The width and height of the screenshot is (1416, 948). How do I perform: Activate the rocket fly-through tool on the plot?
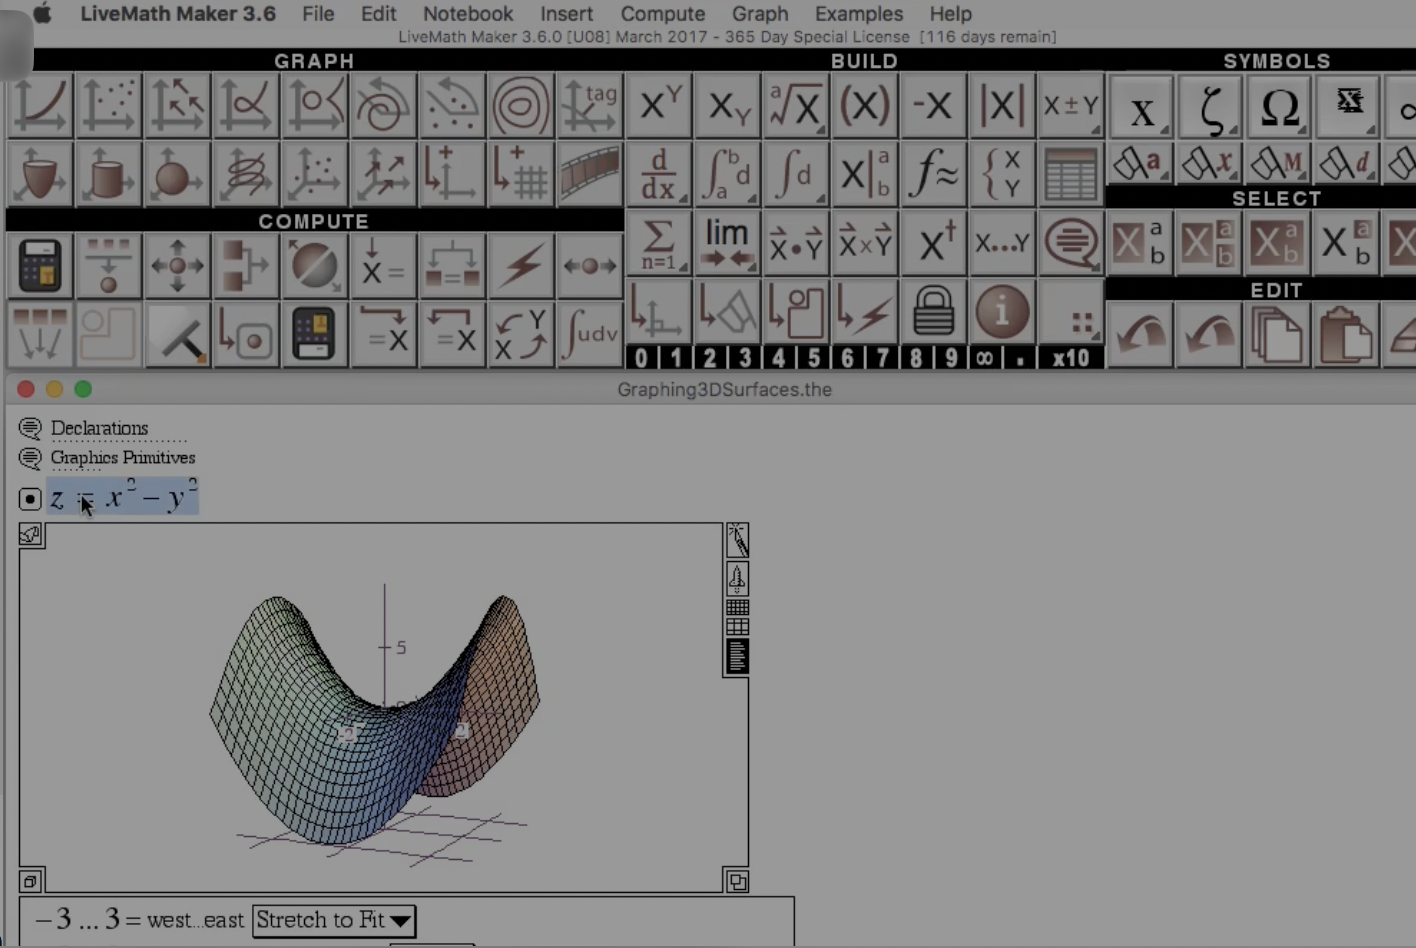coord(736,578)
